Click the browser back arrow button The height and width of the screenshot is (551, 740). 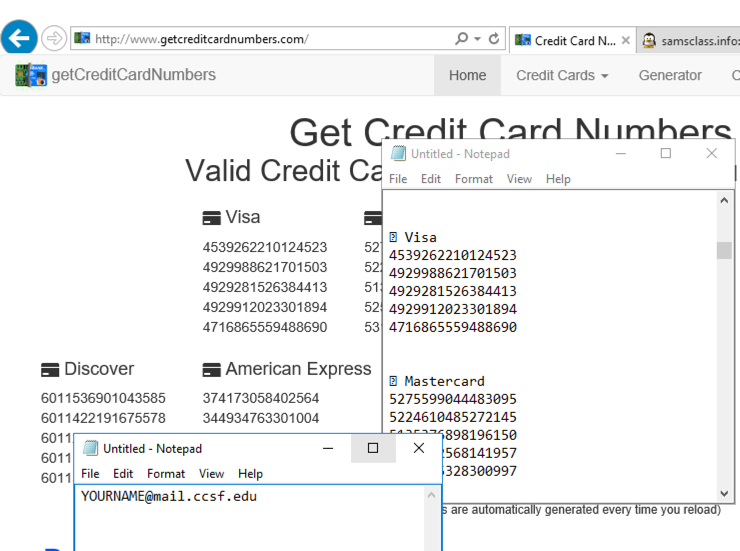19,38
